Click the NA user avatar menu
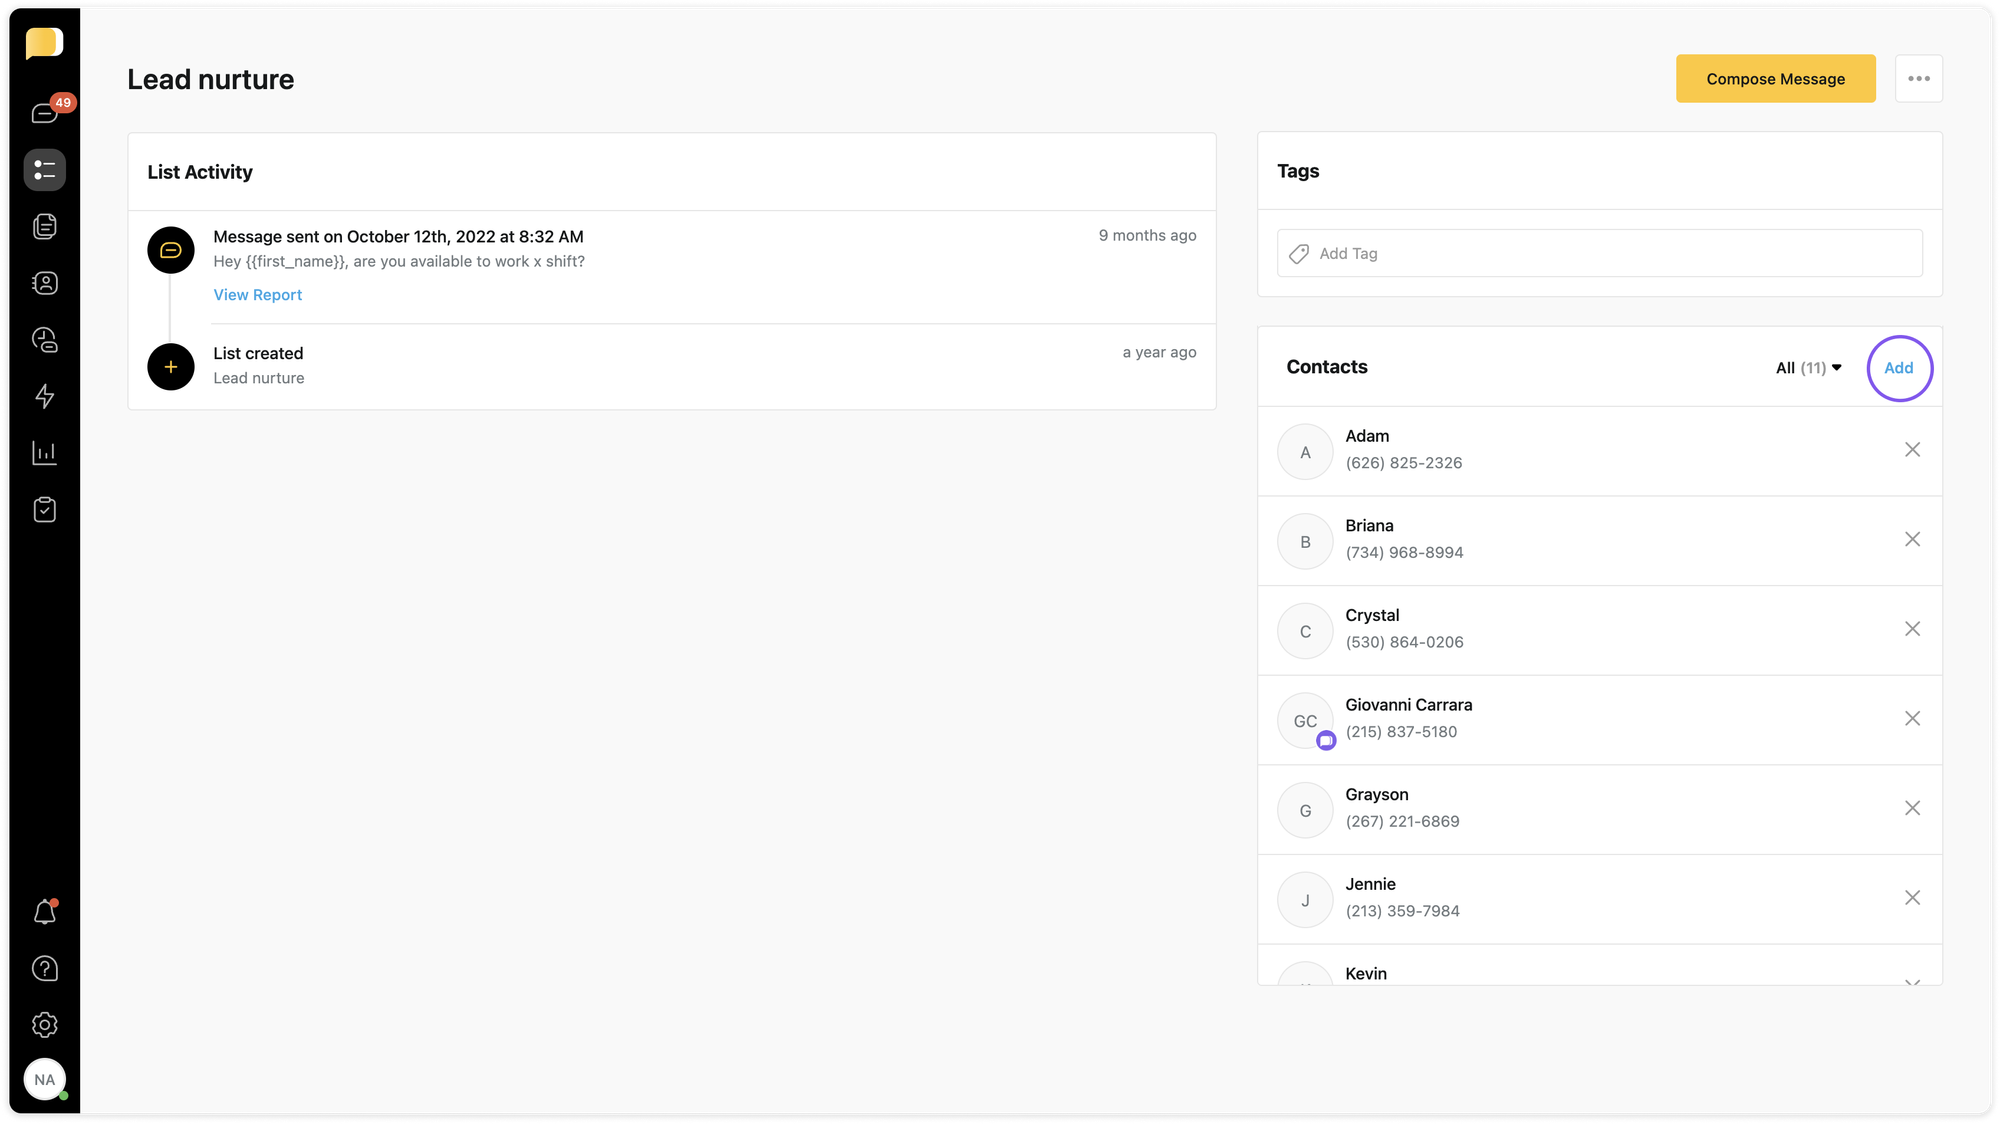Image resolution: width=2000 pixels, height=1124 pixels. 45,1080
